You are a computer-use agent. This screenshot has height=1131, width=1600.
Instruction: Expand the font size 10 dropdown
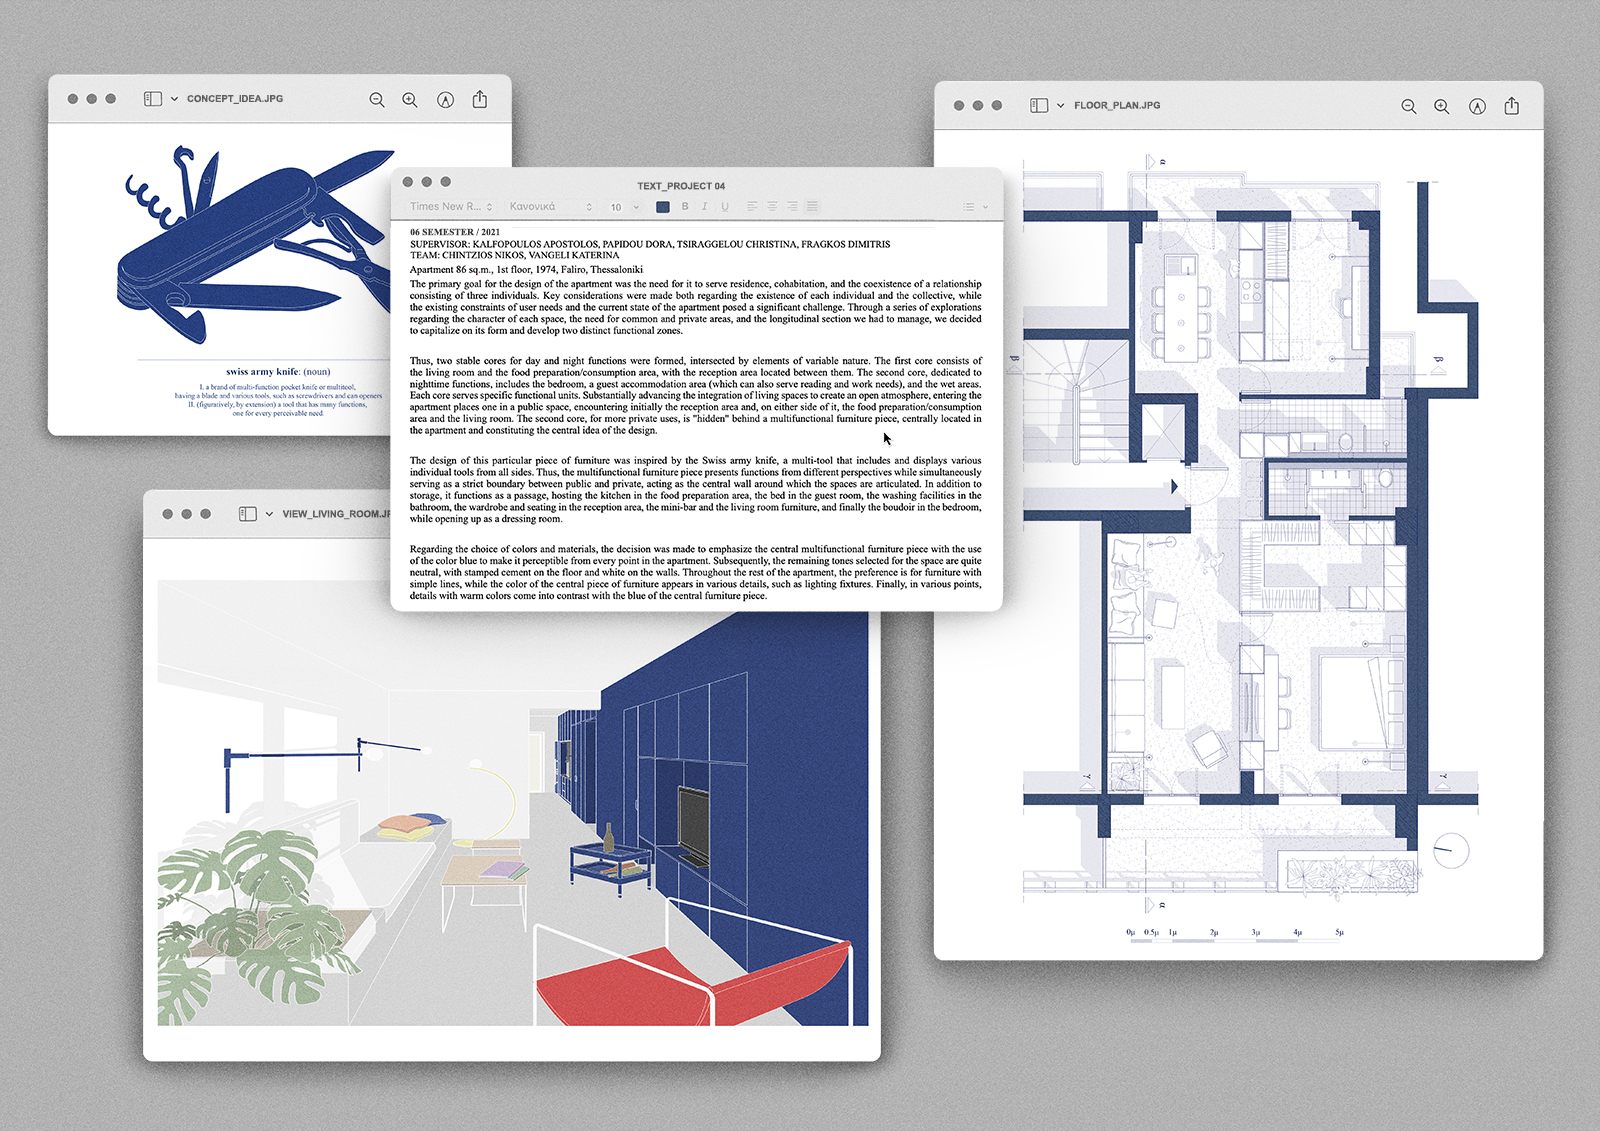pyautogui.click(x=625, y=207)
